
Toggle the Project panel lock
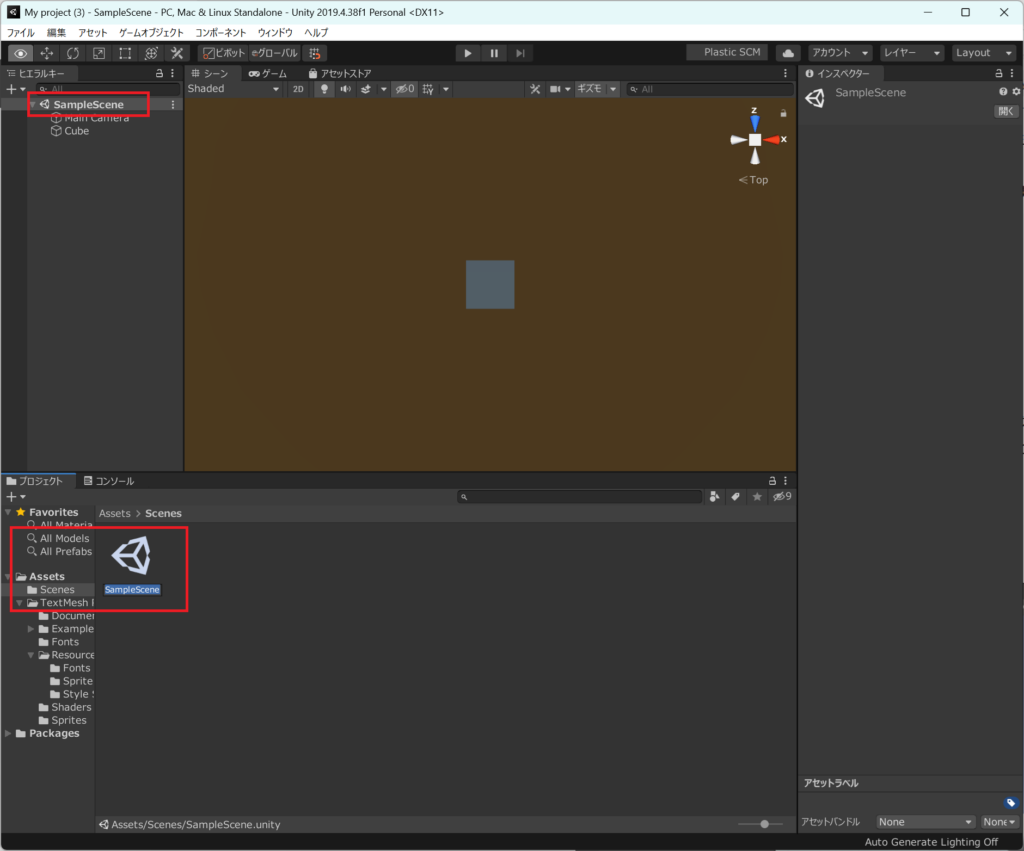coord(773,481)
